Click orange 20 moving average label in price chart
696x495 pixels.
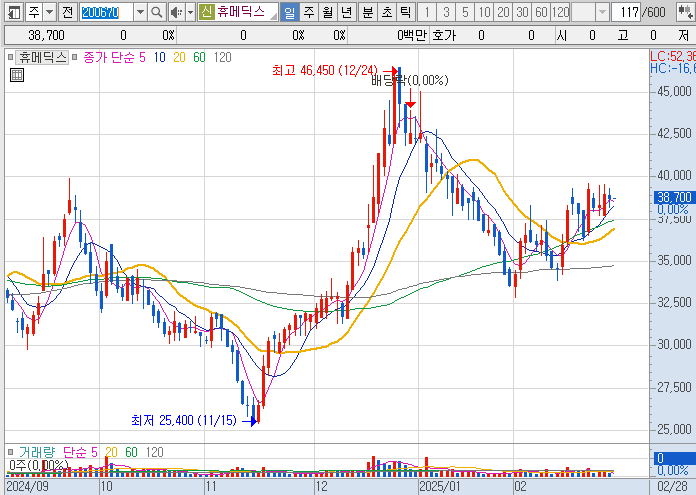[x=179, y=57]
